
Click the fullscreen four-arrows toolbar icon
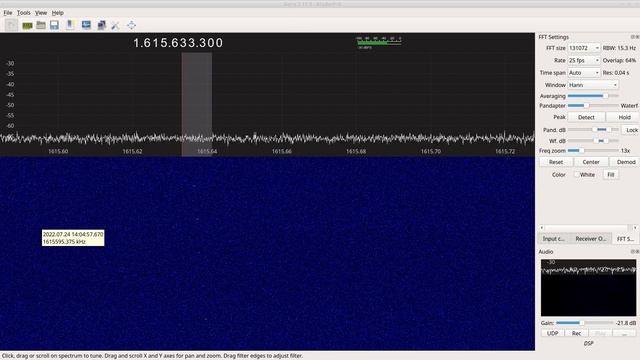point(131,25)
